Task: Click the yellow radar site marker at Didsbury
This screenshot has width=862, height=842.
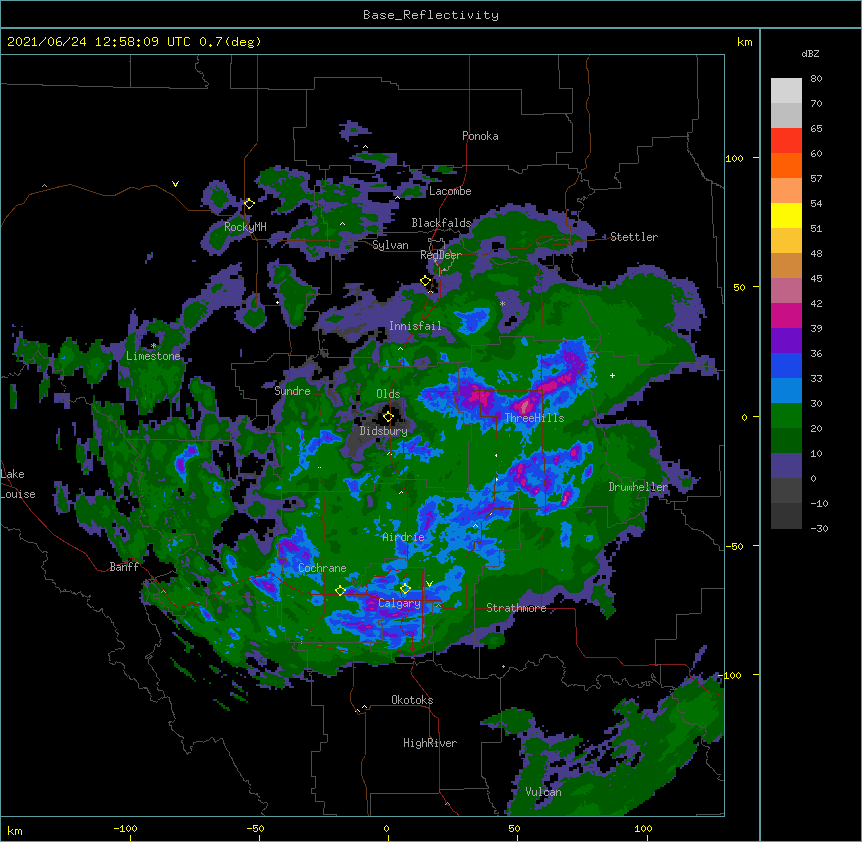Action: click(388, 417)
